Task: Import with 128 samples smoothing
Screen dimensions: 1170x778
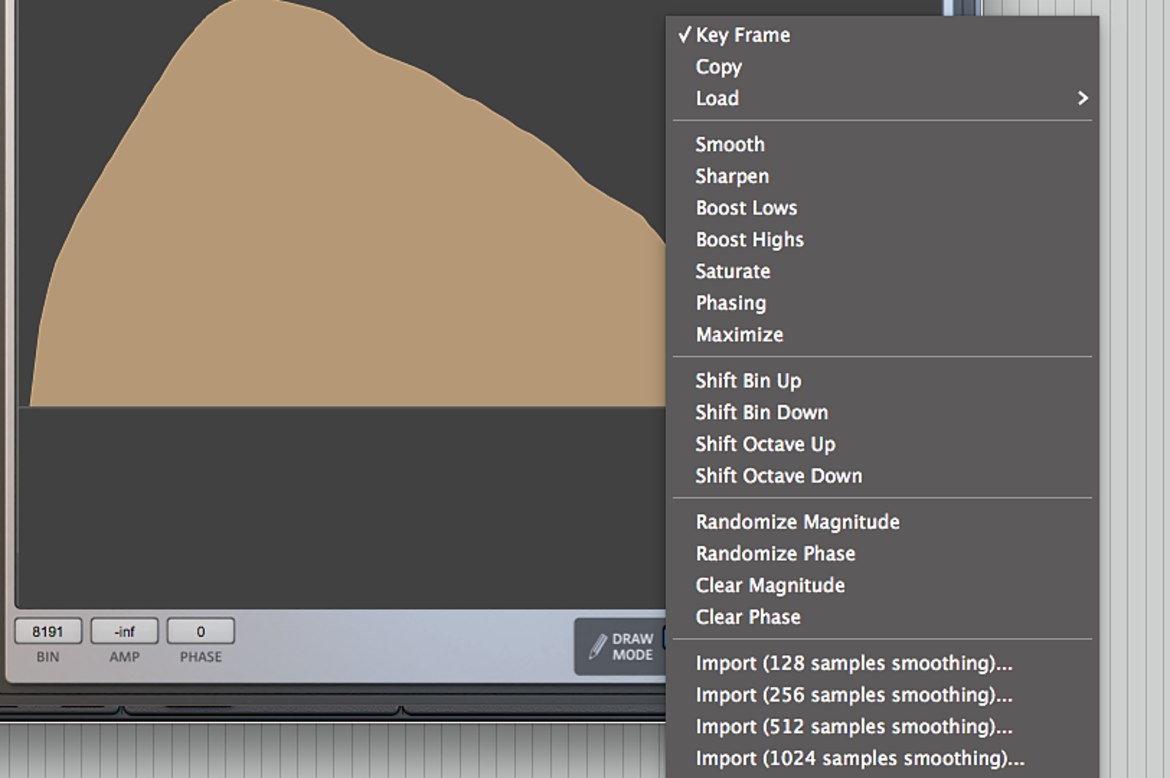Action: tap(882, 663)
